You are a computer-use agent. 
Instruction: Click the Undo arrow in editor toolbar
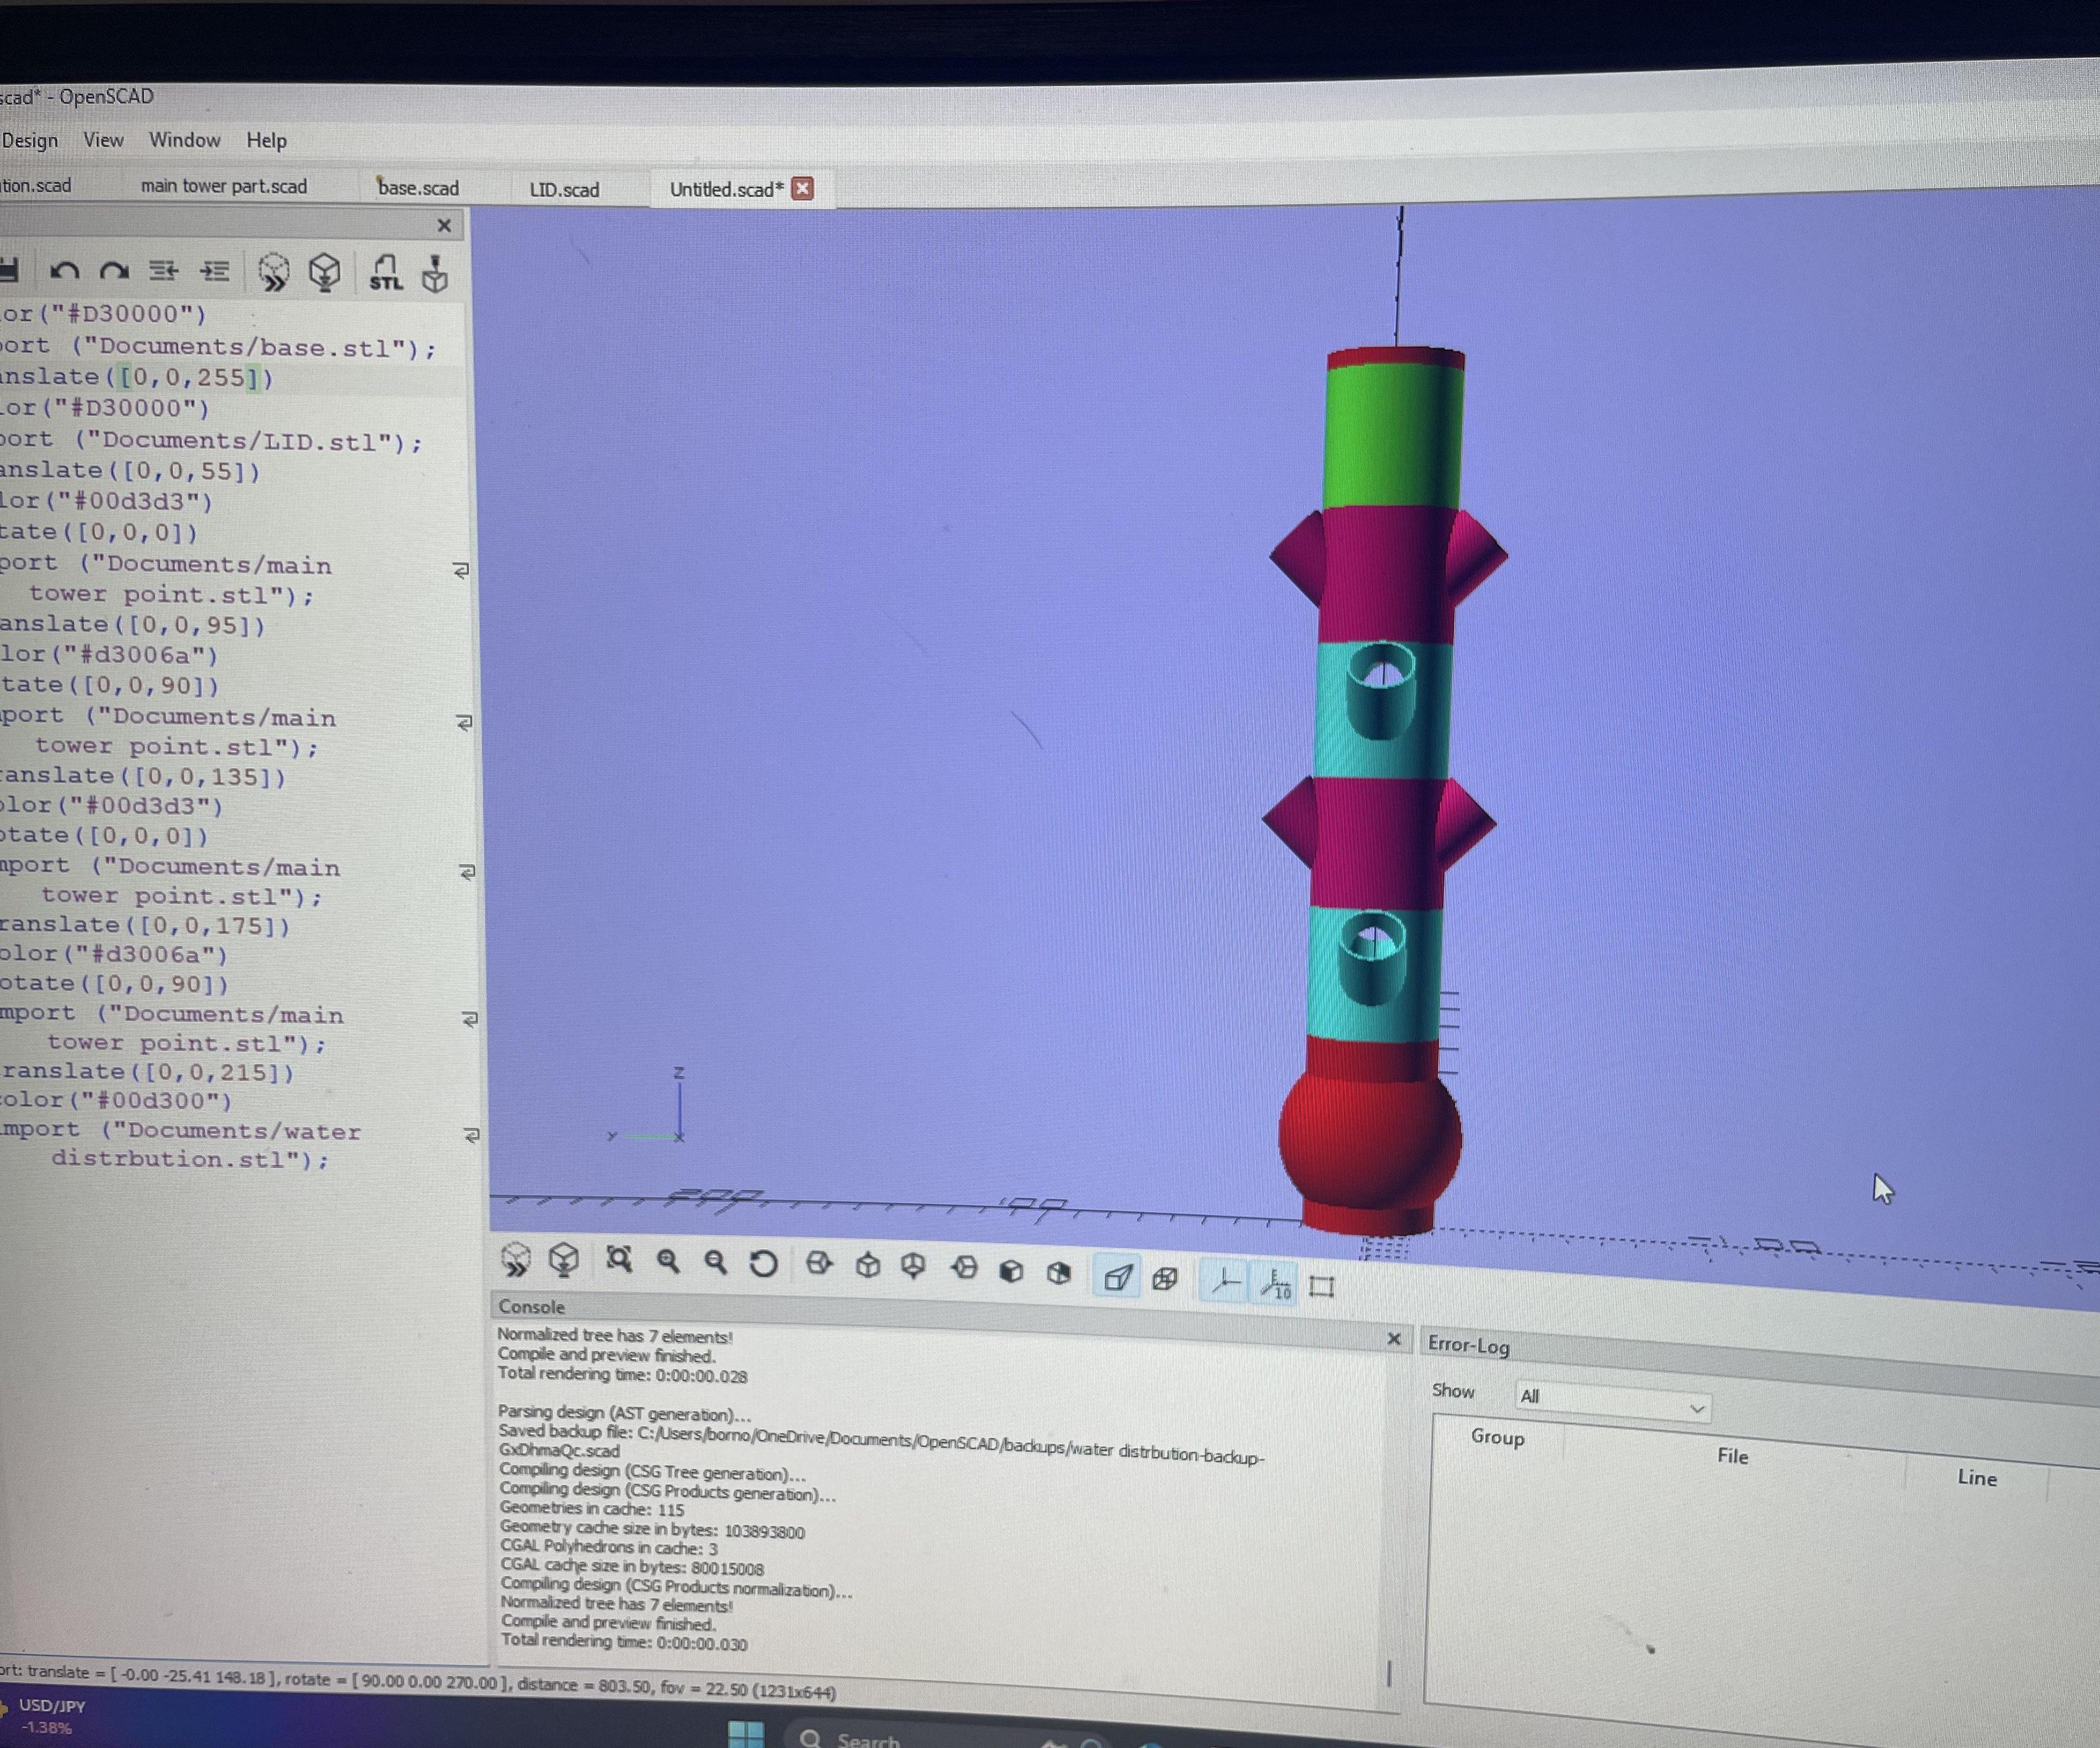(x=65, y=271)
